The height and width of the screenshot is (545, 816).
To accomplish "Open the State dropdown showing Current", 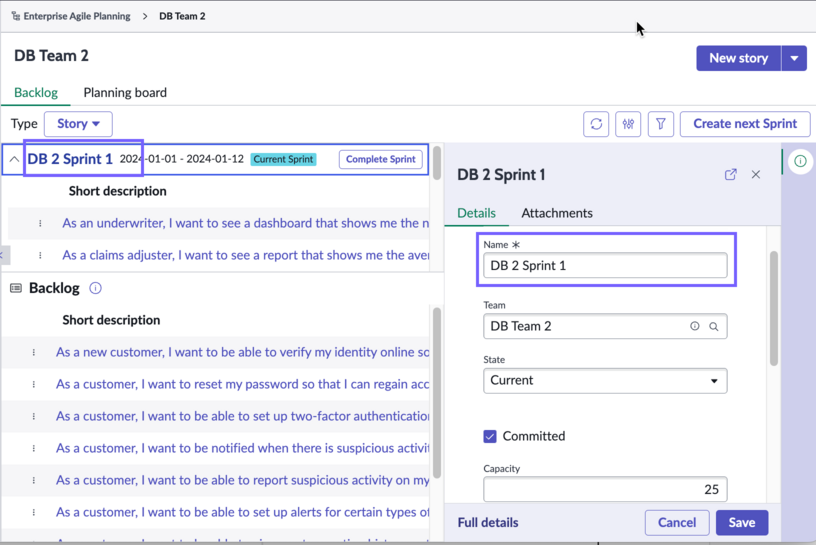I will [605, 381].
